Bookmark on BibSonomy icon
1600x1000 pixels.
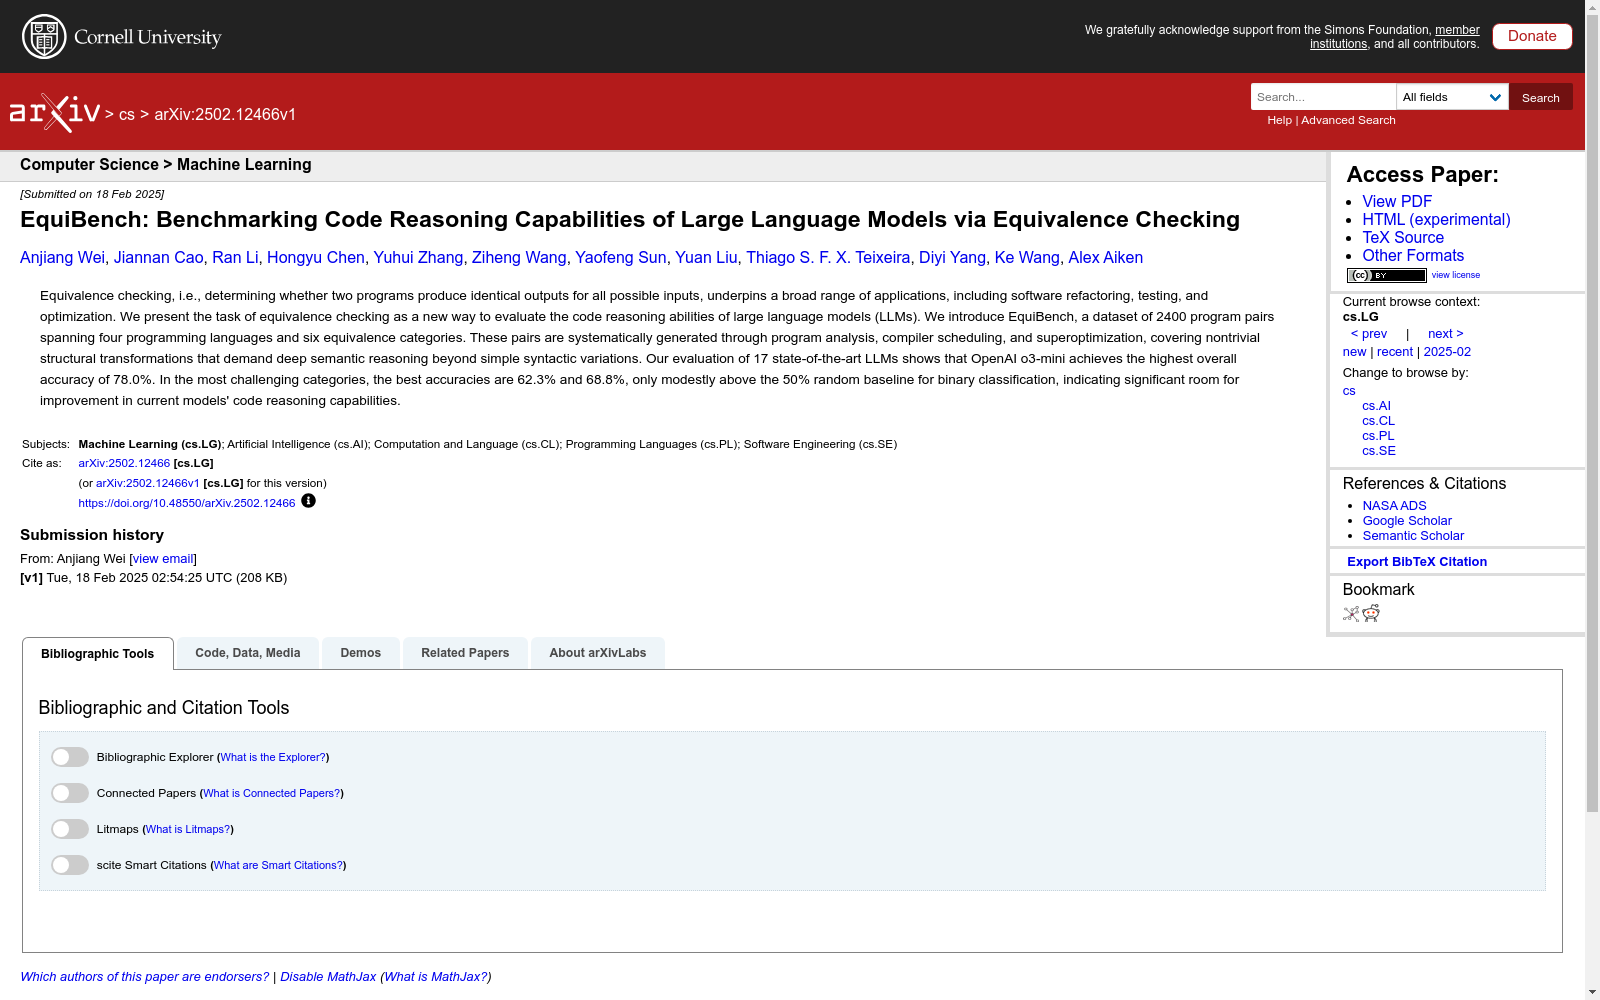pyautogui.click(x=1351, y=614)
